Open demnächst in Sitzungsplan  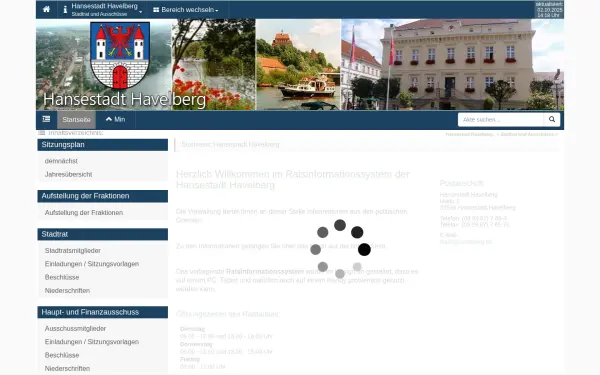click(x=61, y=161)
